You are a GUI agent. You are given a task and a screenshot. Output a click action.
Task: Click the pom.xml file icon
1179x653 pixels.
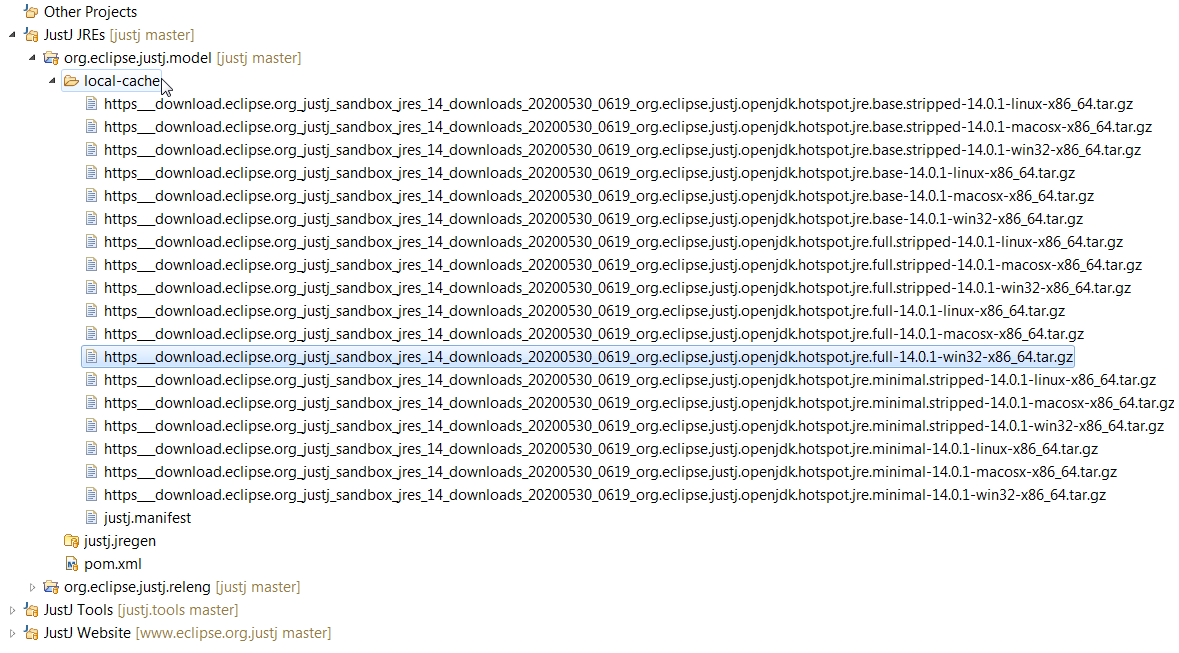71,564
